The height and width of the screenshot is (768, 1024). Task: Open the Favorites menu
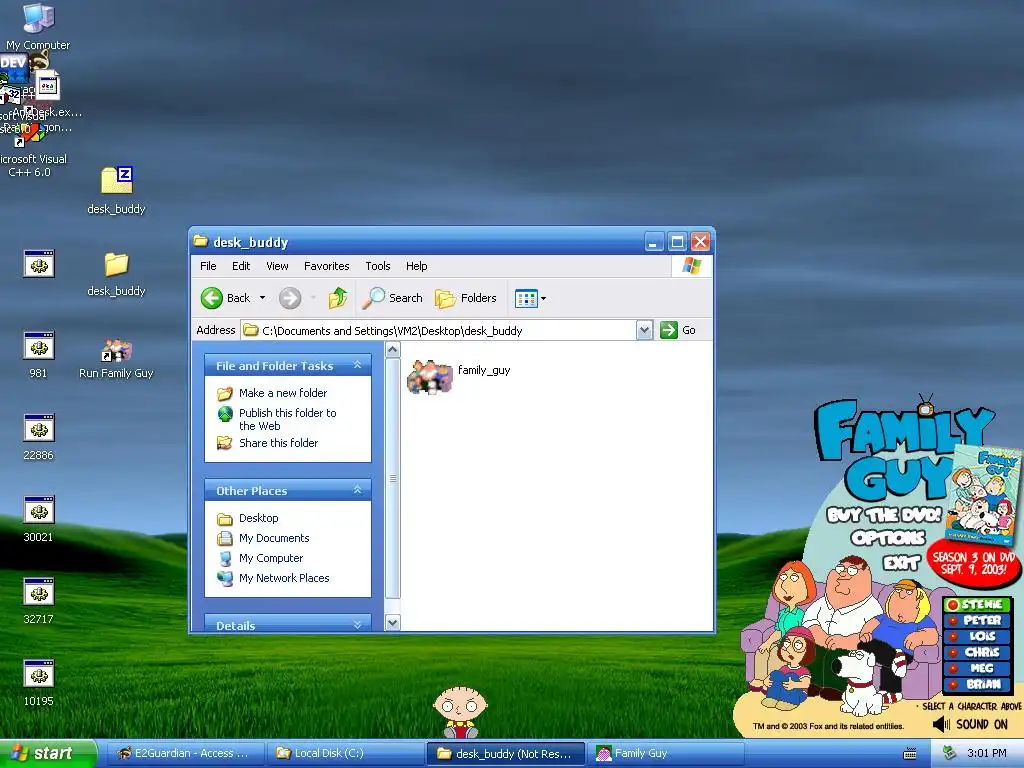327,266
